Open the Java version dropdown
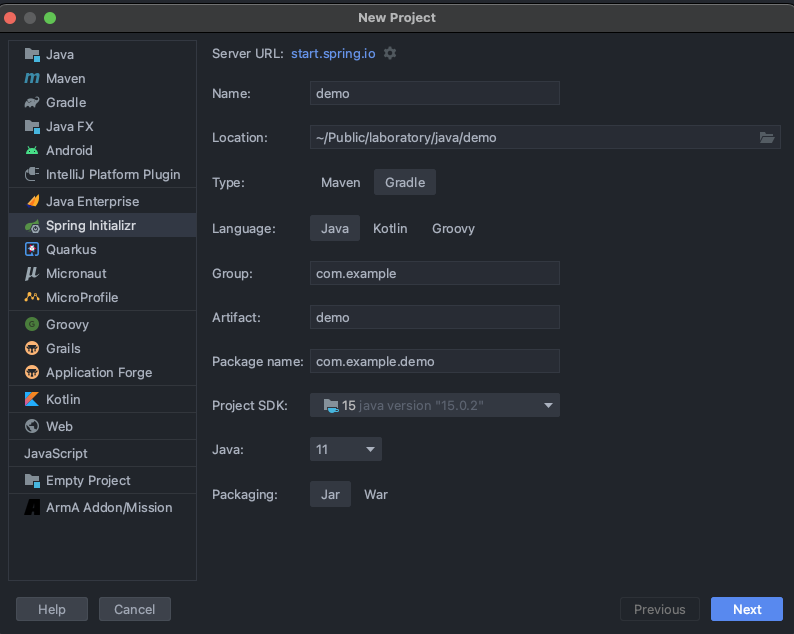 pos(346,449)
